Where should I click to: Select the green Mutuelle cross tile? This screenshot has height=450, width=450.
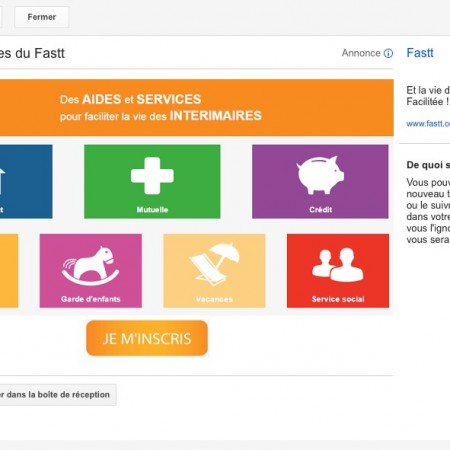[152, 182]
